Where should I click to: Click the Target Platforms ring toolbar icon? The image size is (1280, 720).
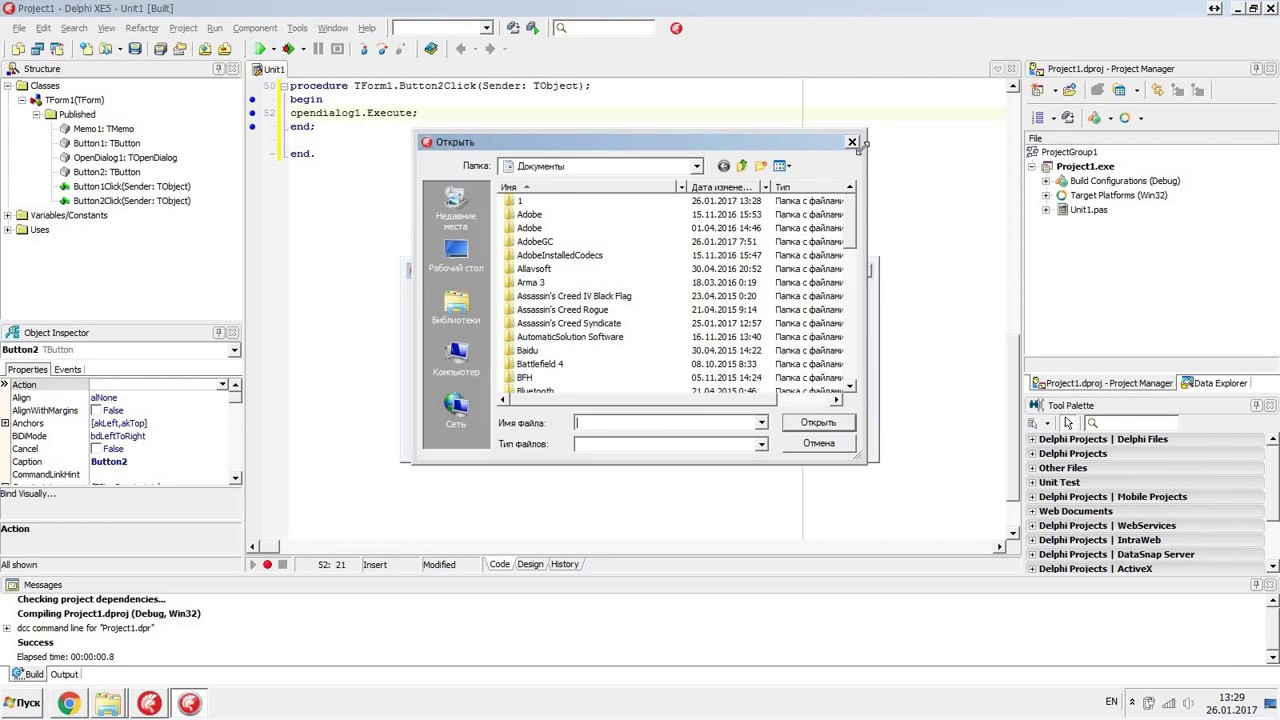[1125, 118]
